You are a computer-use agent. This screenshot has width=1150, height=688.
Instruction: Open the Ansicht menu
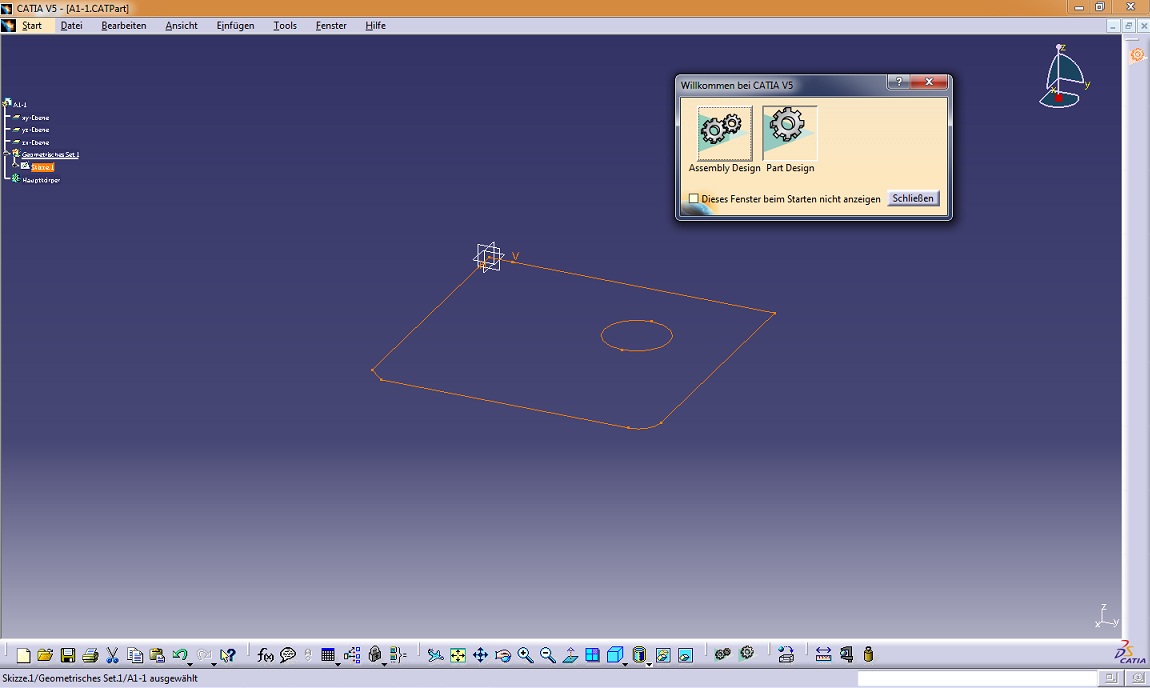point(181,26)
